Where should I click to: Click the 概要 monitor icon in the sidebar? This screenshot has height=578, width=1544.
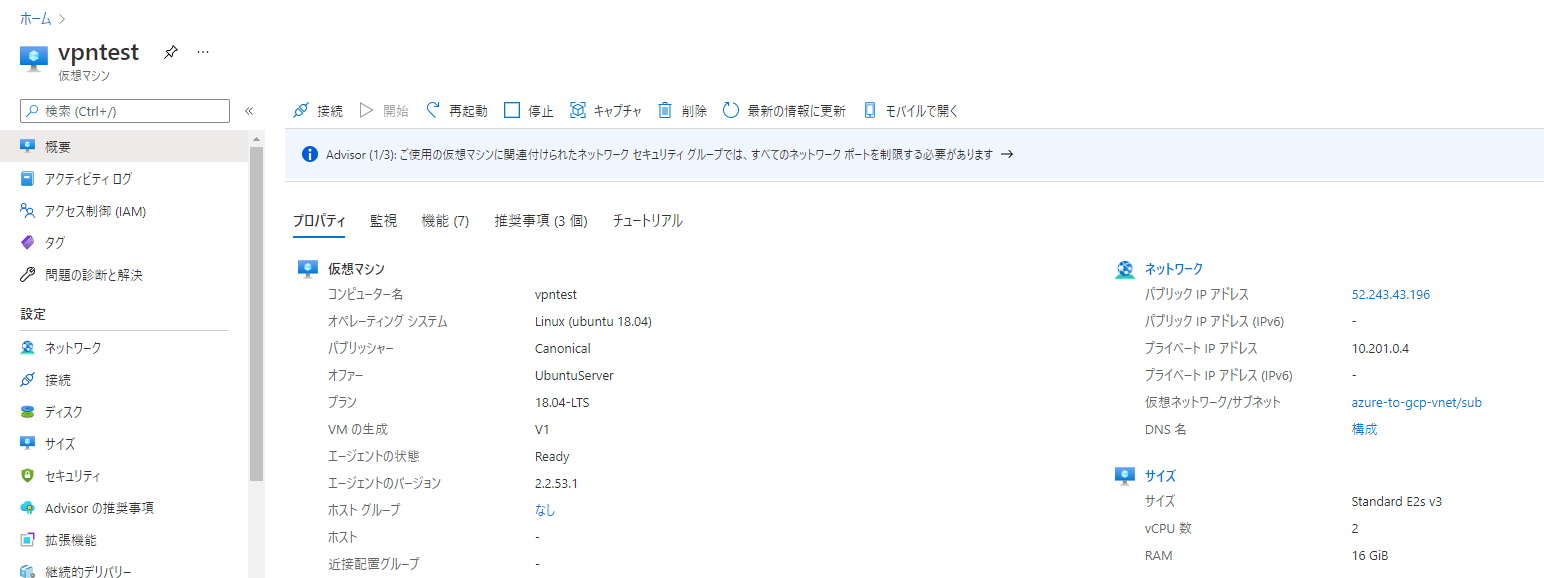(x=28, y=147)
